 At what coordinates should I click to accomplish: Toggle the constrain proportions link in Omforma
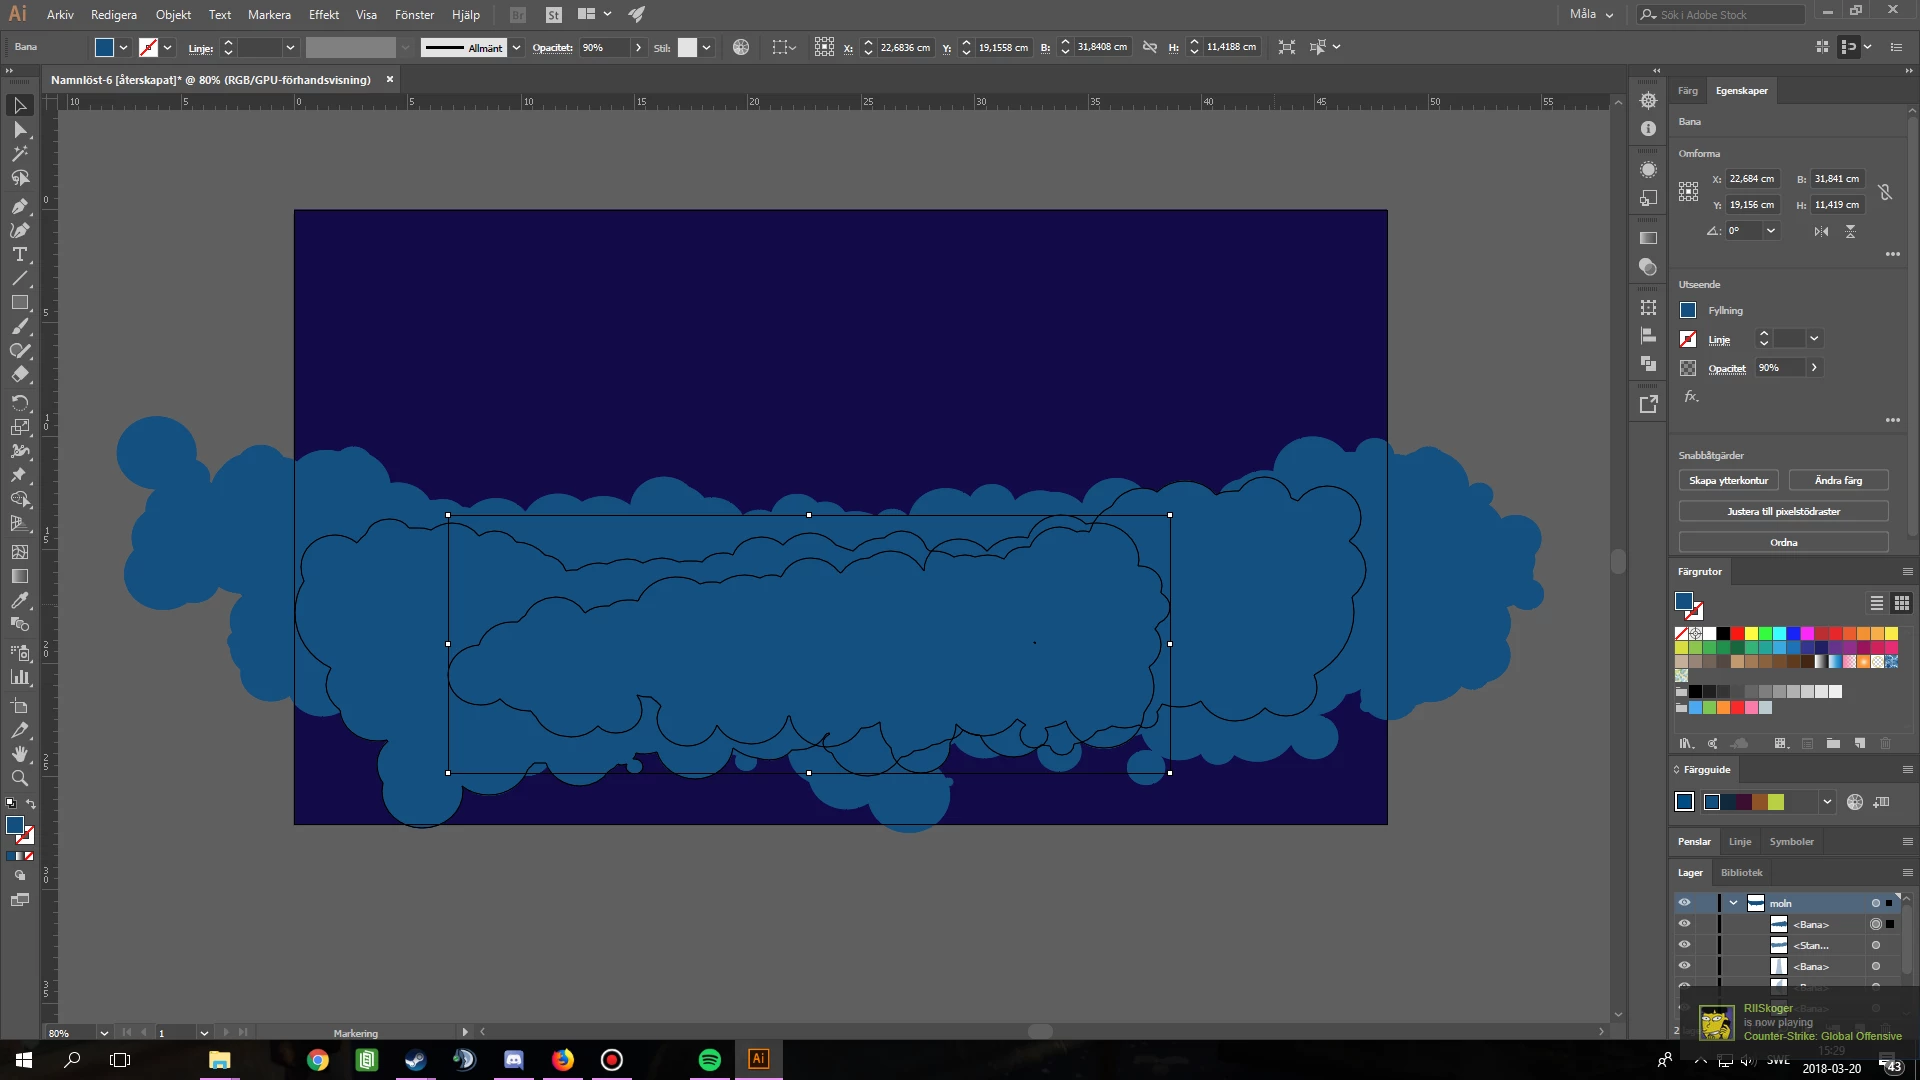(x=1885, y=192)
